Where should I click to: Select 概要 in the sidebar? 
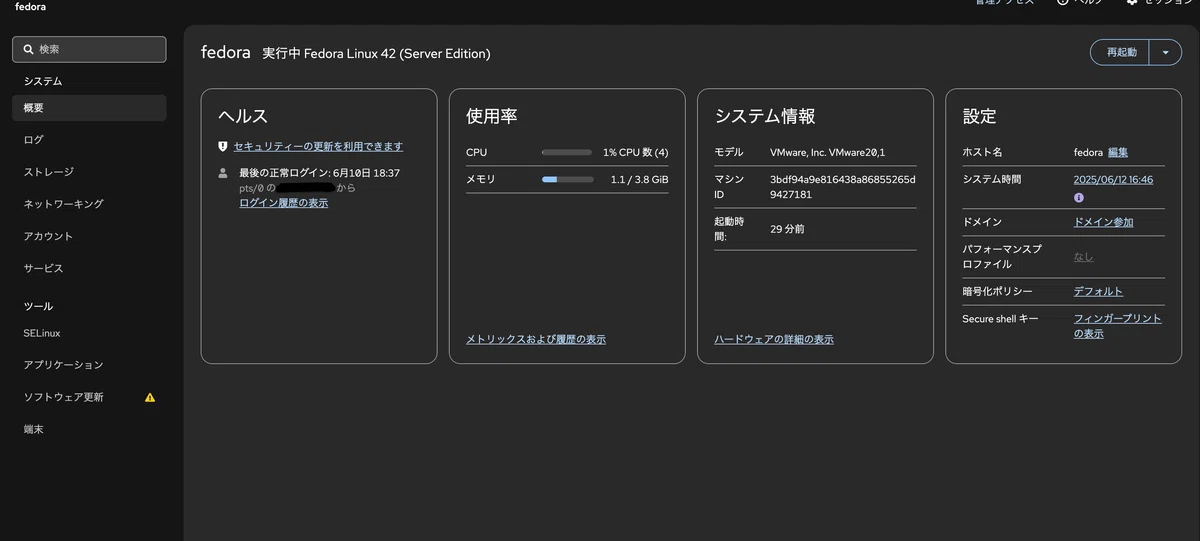point(89,108)
